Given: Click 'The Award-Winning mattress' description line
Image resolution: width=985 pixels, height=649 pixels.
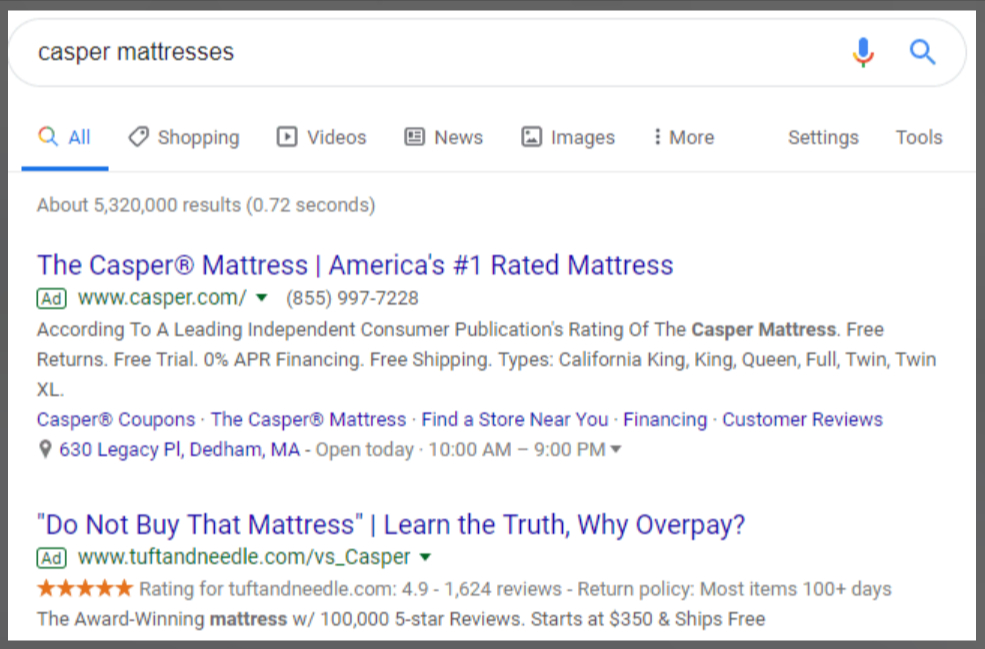Looking at the screenshot, I should tap(401, 619).
